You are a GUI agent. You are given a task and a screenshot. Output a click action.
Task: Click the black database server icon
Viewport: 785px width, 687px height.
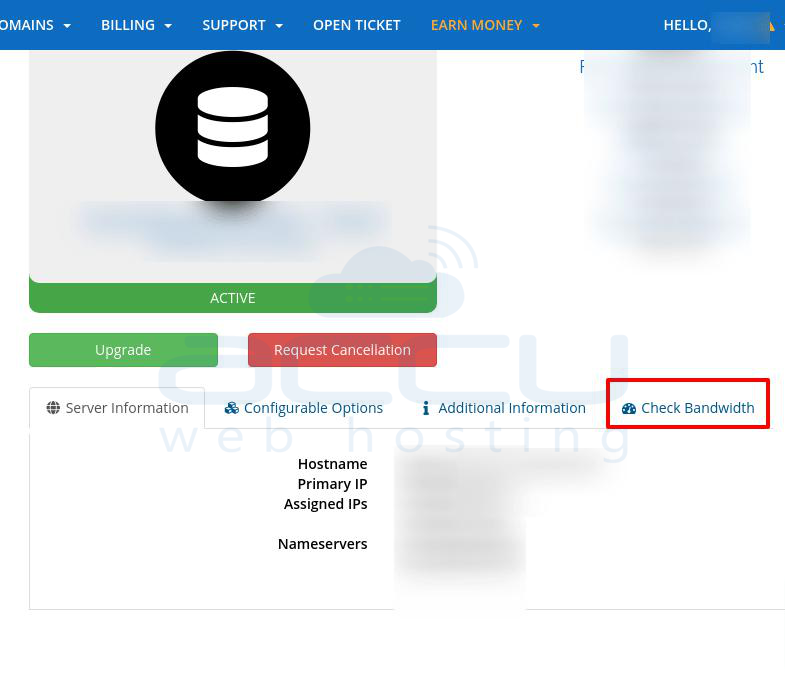coord(233,128)
